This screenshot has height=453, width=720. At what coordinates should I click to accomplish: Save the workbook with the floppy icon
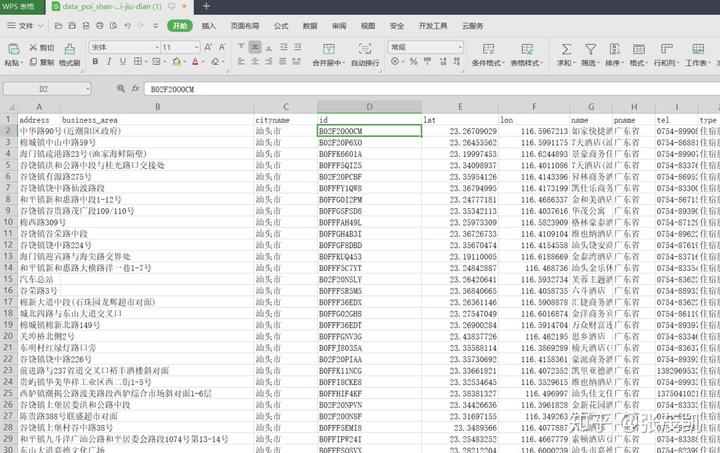pyautogui.click(x=72, y=26)
